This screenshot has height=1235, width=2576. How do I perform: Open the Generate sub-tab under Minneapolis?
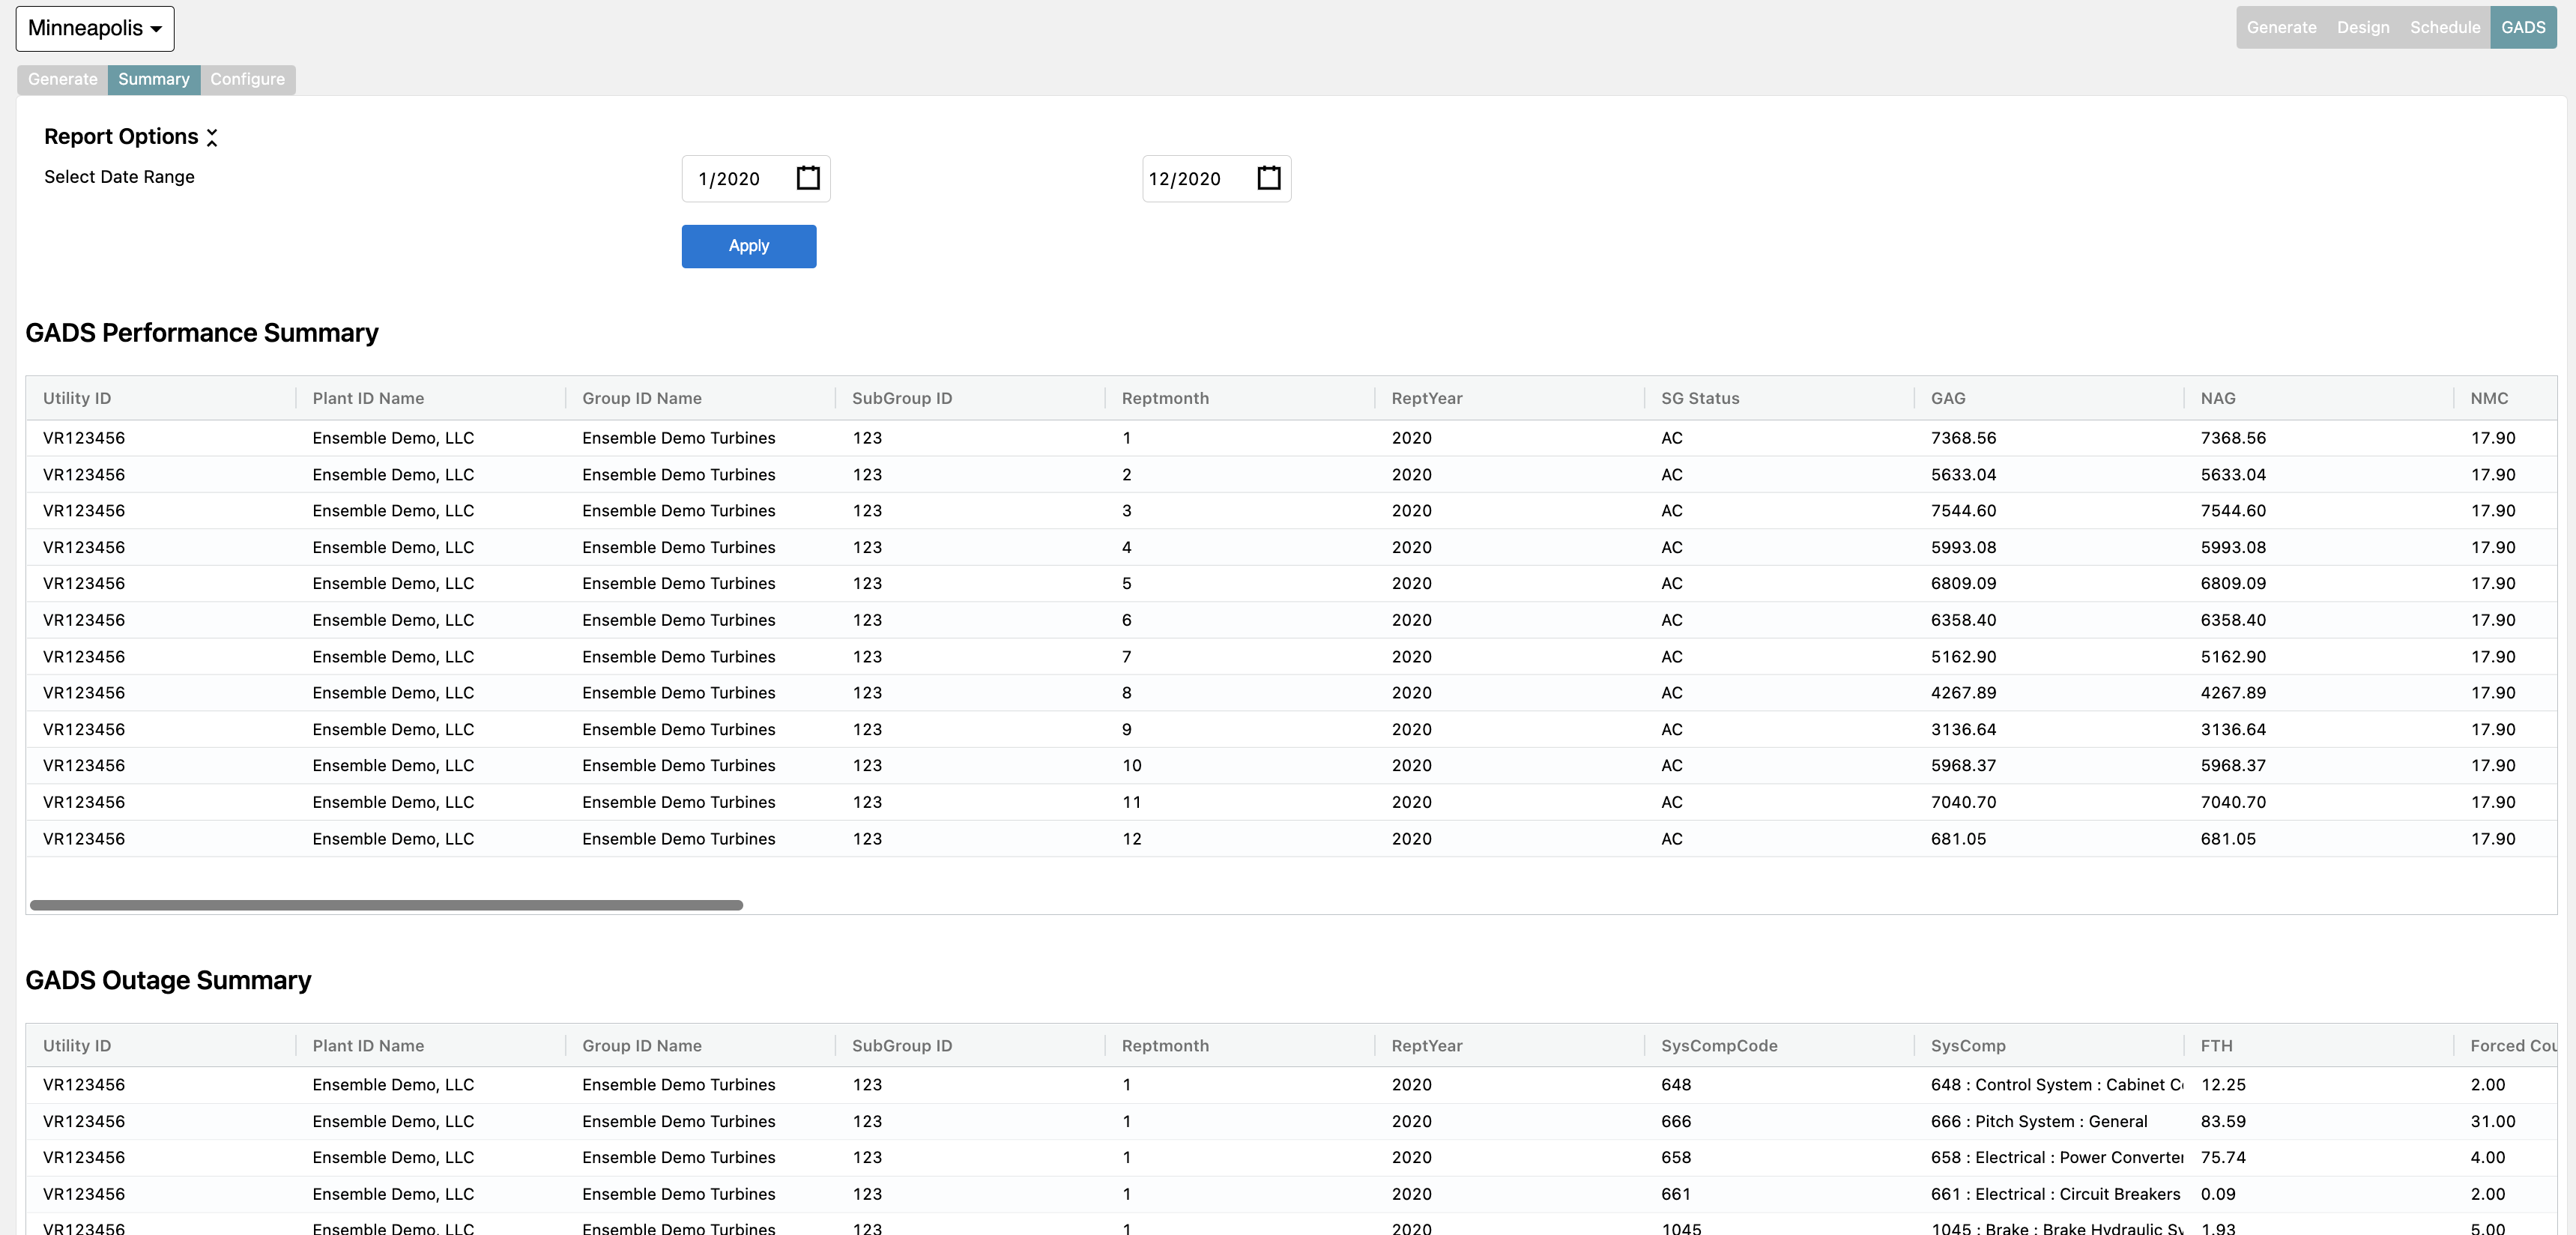[x=62, y=79]
